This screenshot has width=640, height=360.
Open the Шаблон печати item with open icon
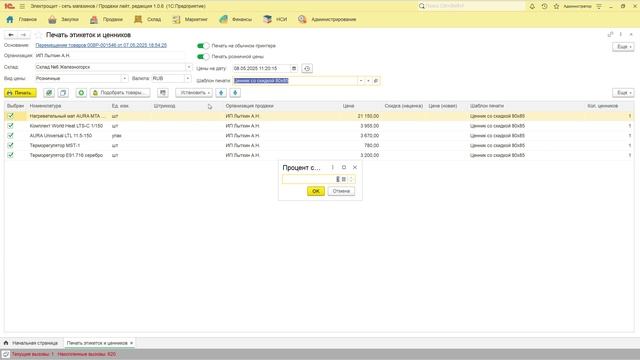[376, 81]
